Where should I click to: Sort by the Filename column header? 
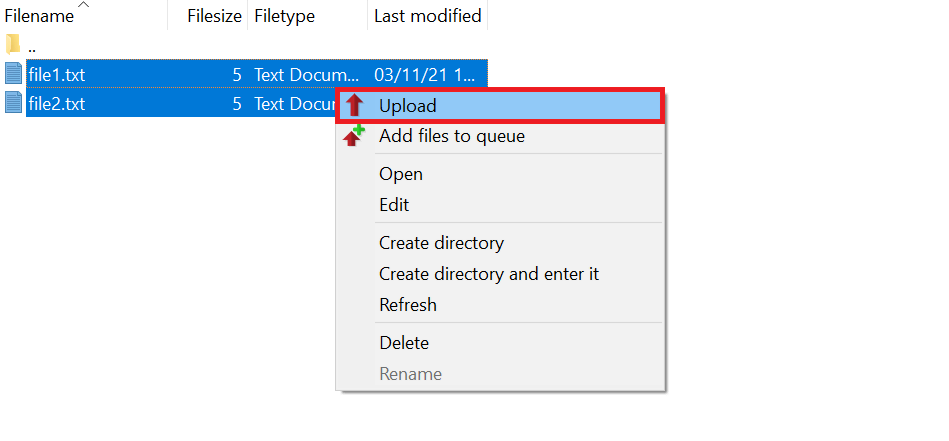[x=40, y=17]
